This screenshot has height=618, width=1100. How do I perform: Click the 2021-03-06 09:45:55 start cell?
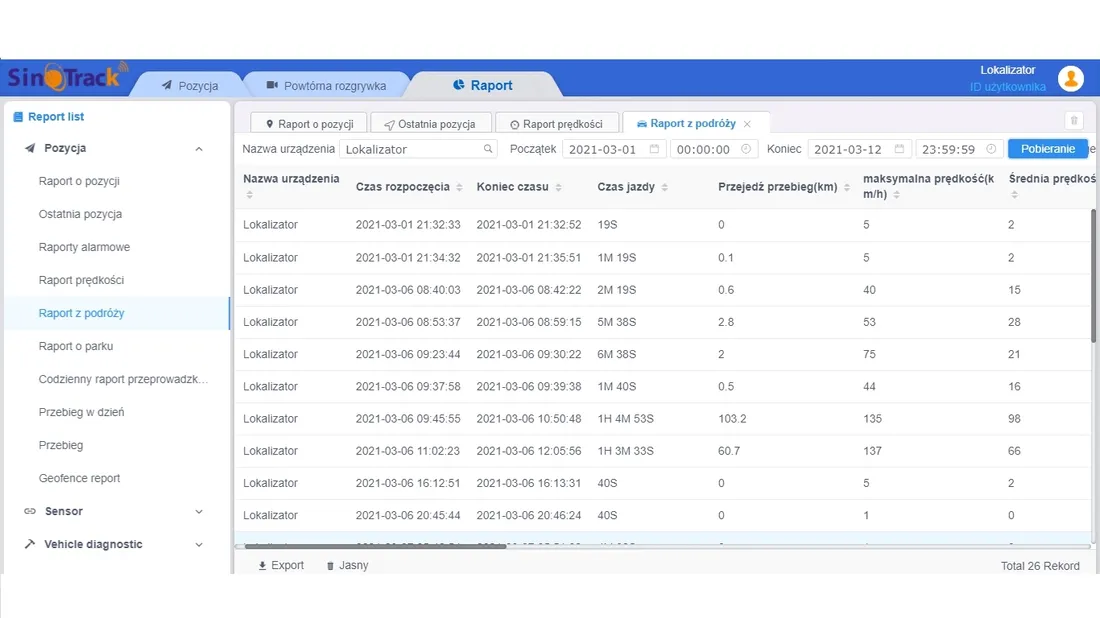tap(408, 419)
